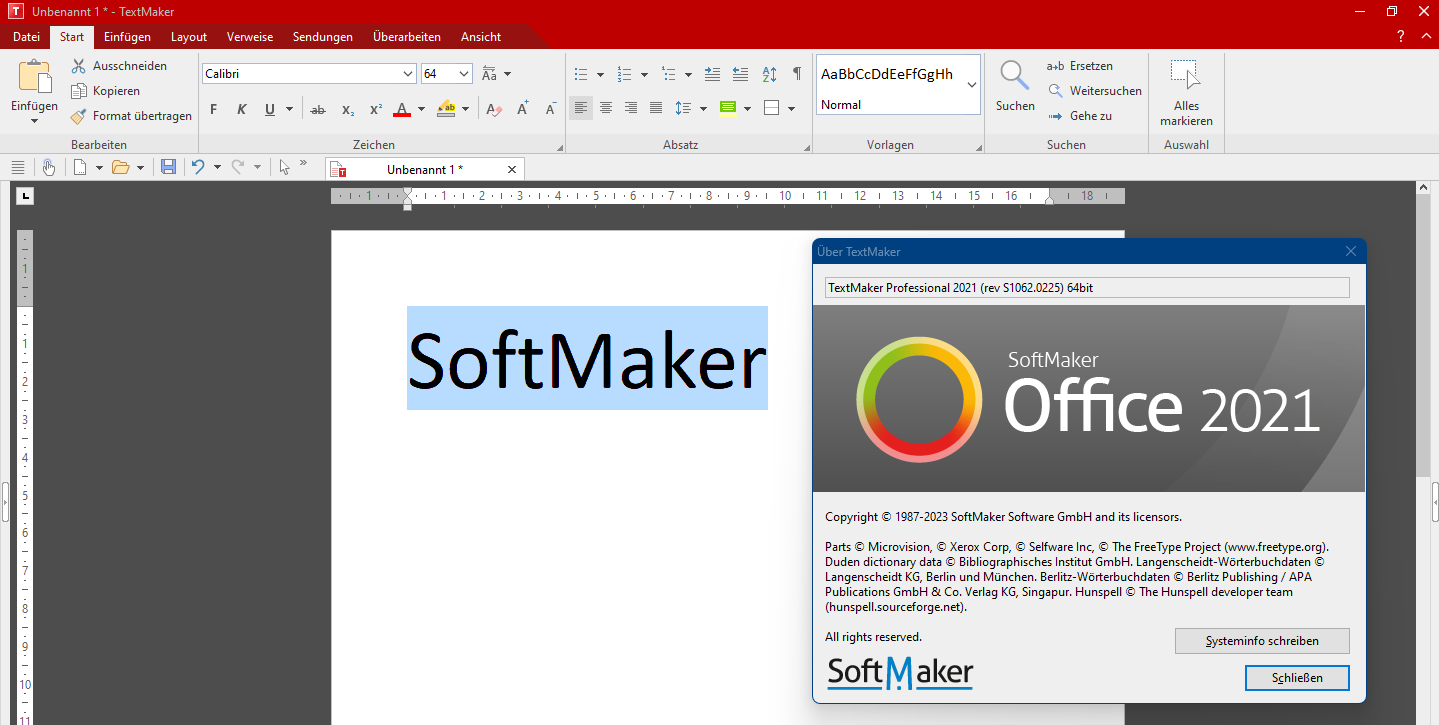Click the greyed-out redo arrow
Image resolution: width=1439 pixels, height=725 pixels.
coord(238,167)
